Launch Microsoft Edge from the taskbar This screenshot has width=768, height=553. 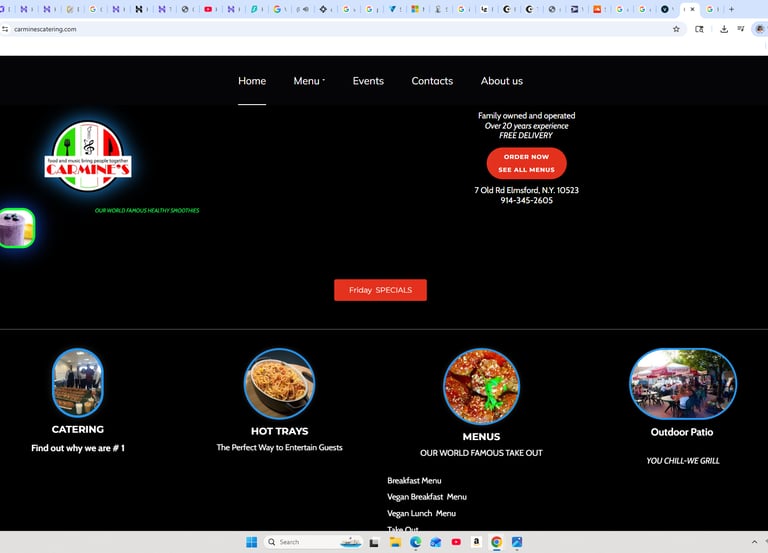tap(415, 542)
